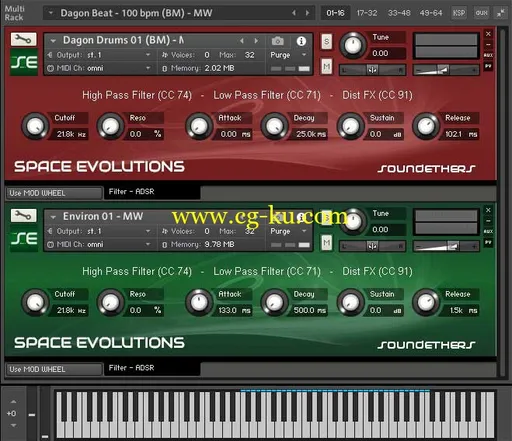Open the Dagon Drums instrument name dropdown
The height and width of the screenshot is (441, 512).
53,41
